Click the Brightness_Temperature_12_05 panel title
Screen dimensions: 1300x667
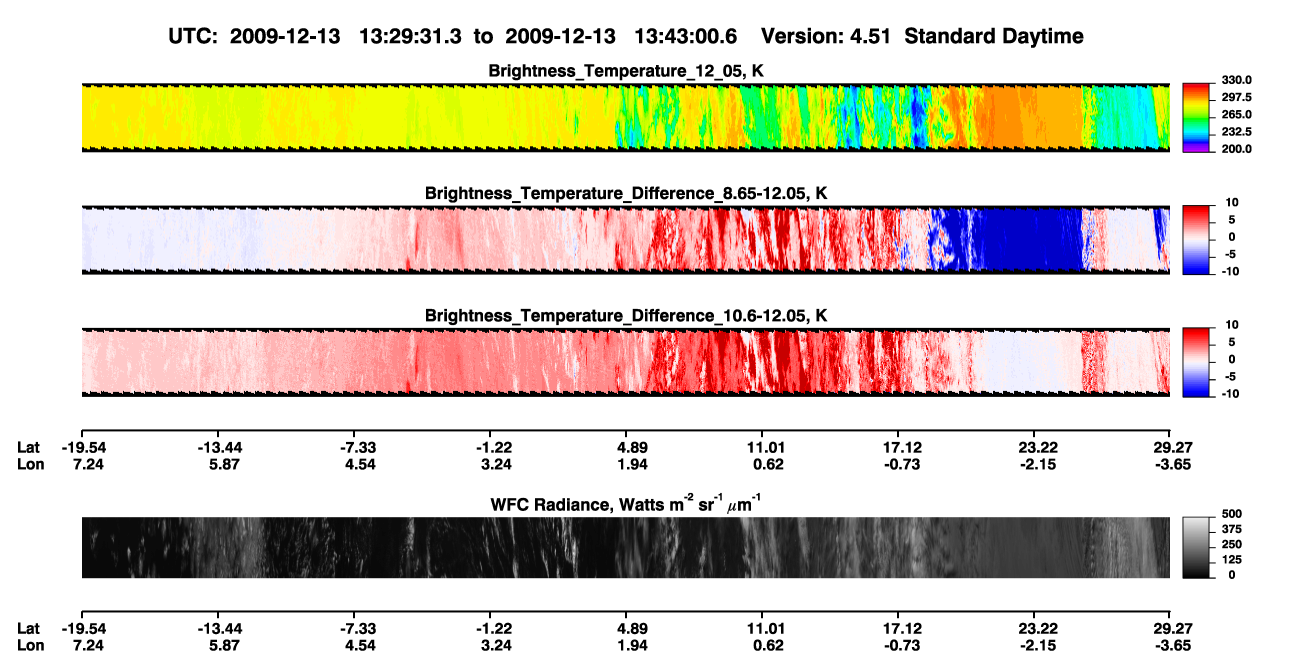(625, 71)
